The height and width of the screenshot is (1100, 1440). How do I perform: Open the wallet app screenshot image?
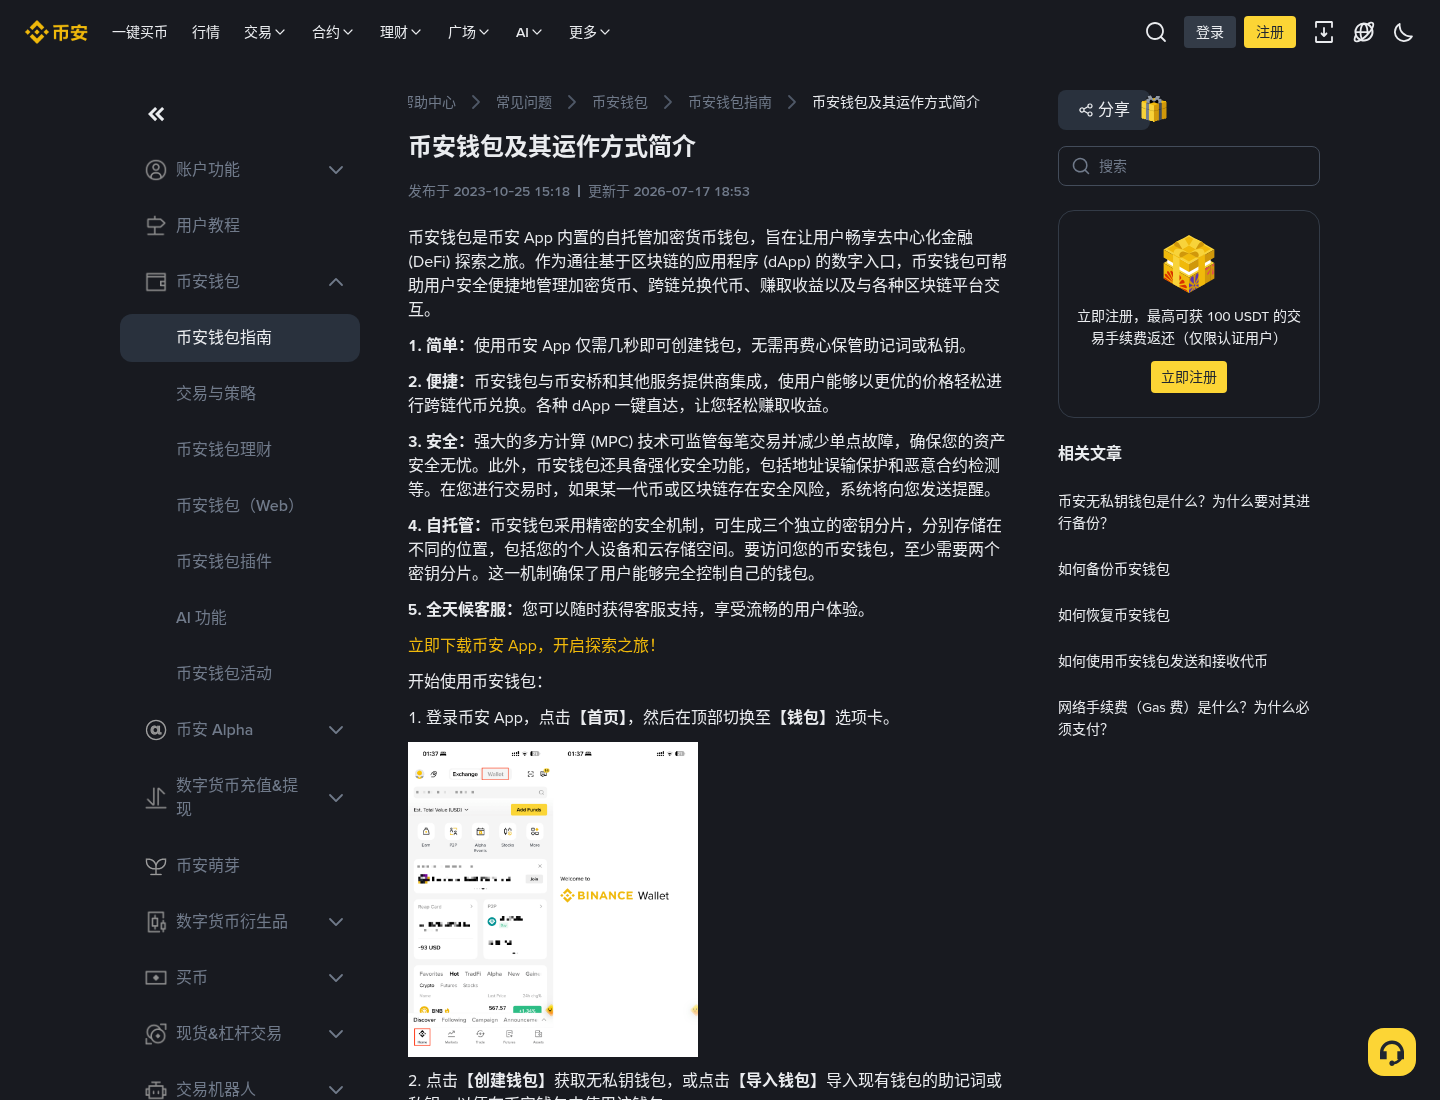point(553,899)
